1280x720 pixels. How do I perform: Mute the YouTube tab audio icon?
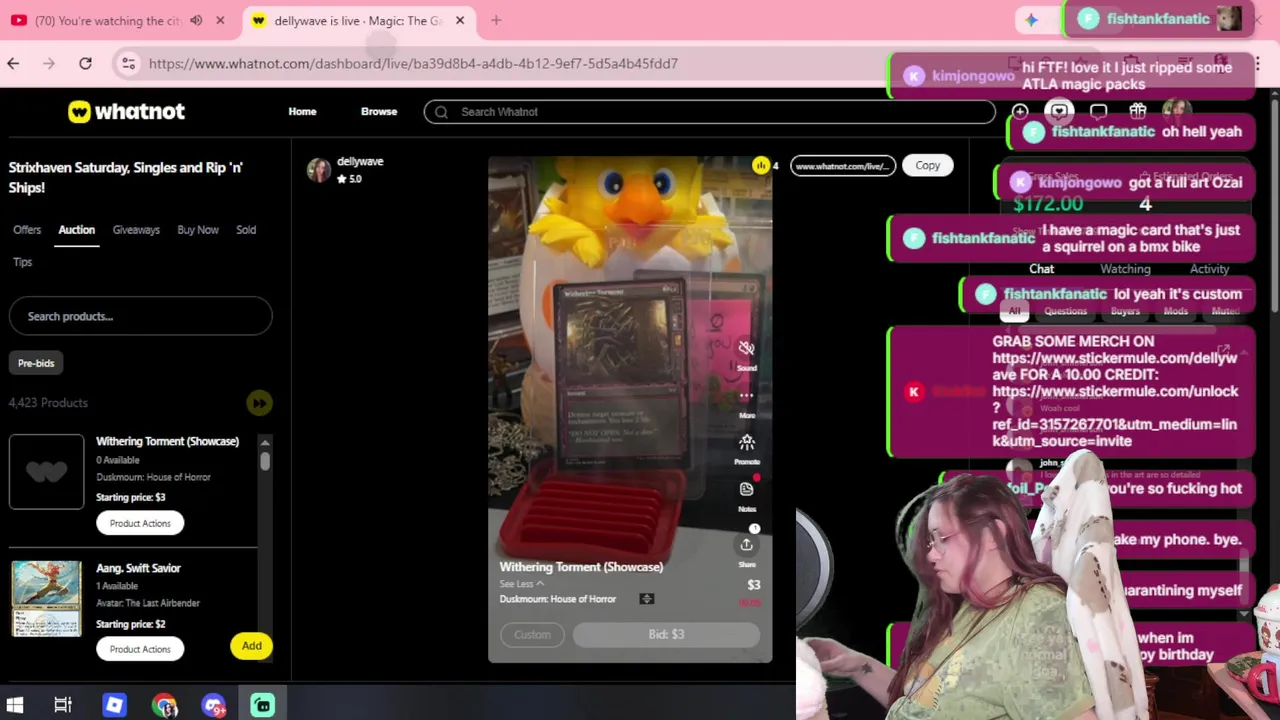(x=196, y=20)
